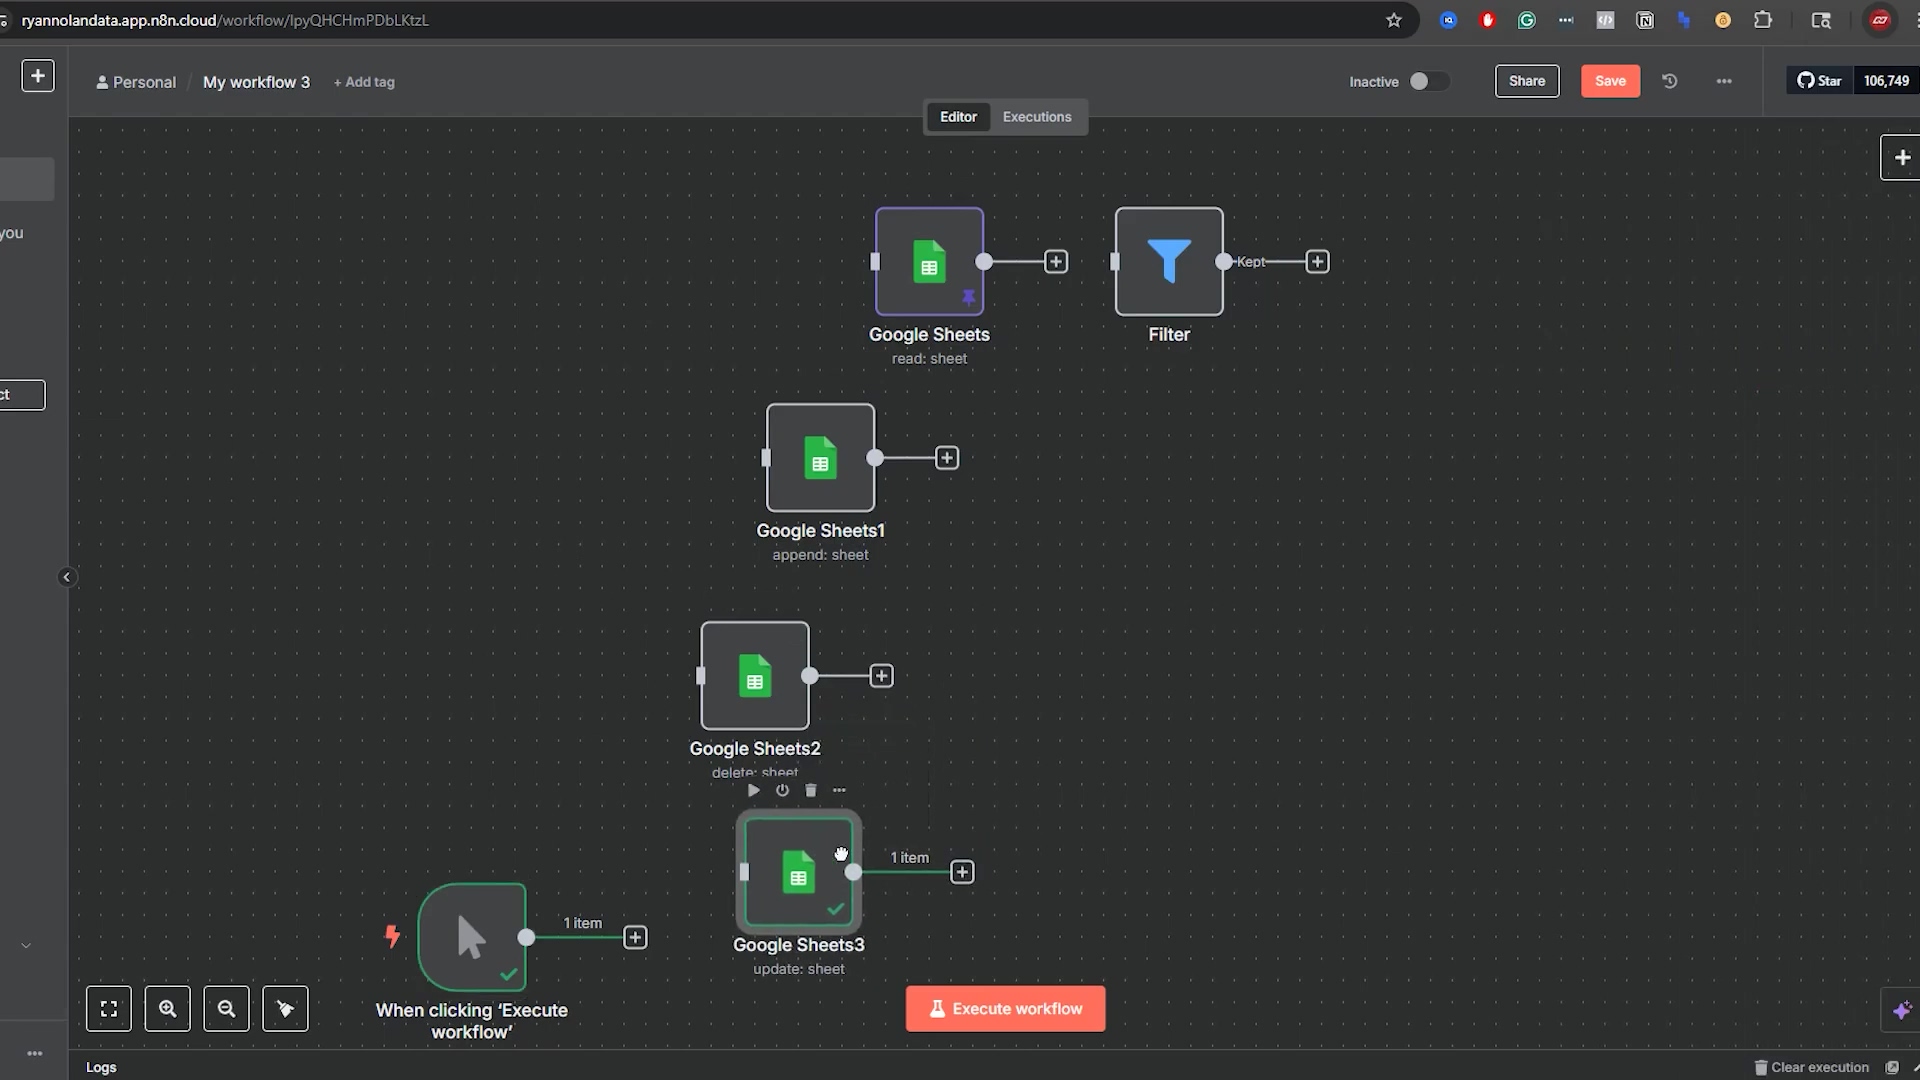Image resolution: width=1920 pixels, height=1080 pixels.
Task: Toggle the Inactive workflow switch
Action: [x=1428, y=81]
